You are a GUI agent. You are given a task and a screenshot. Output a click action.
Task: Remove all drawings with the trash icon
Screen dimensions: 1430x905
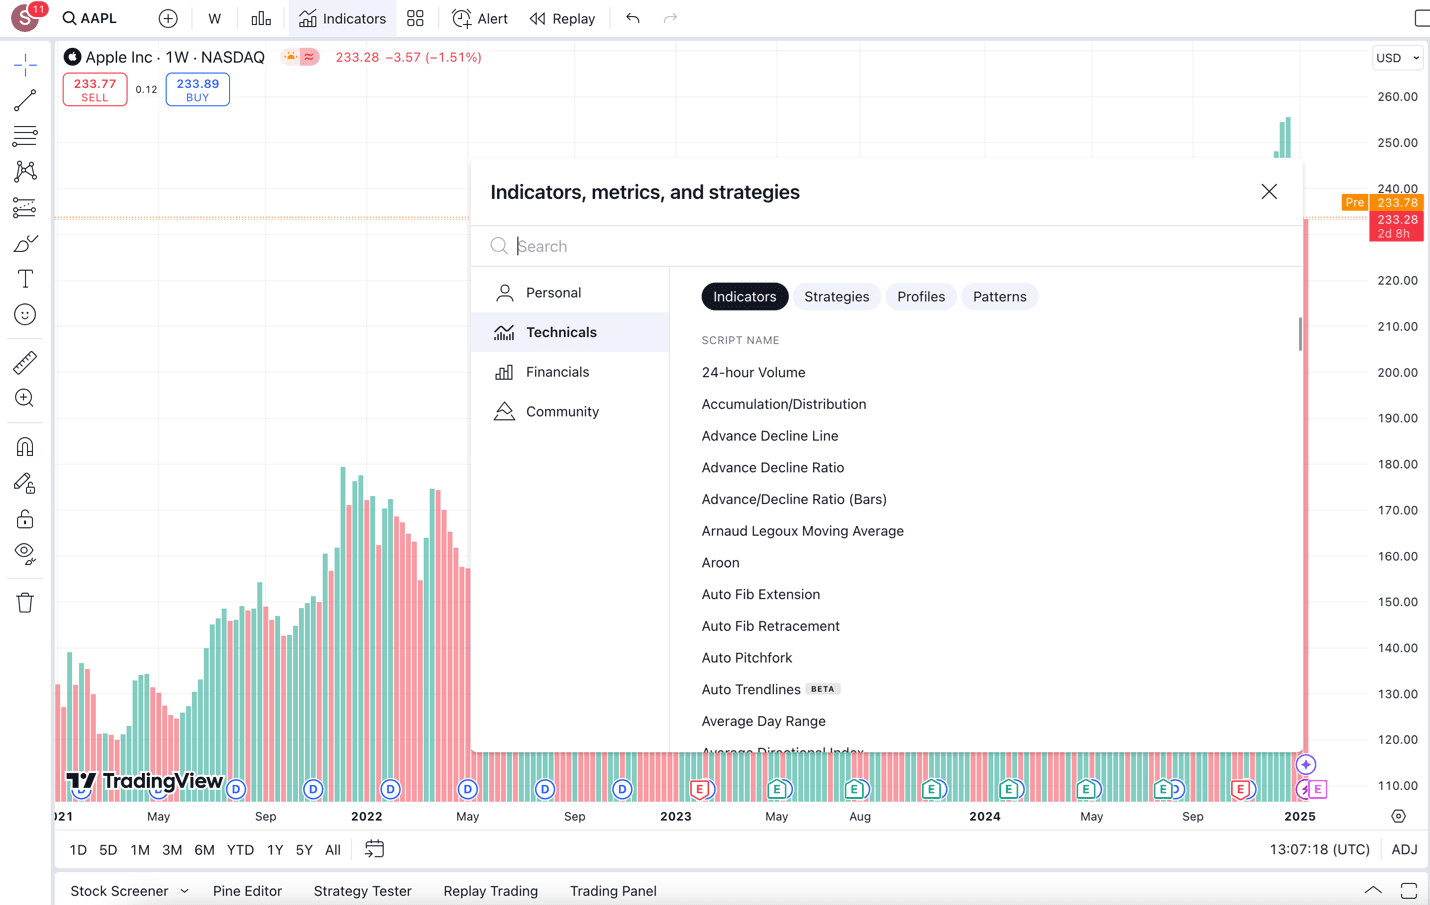pos(24,602)
